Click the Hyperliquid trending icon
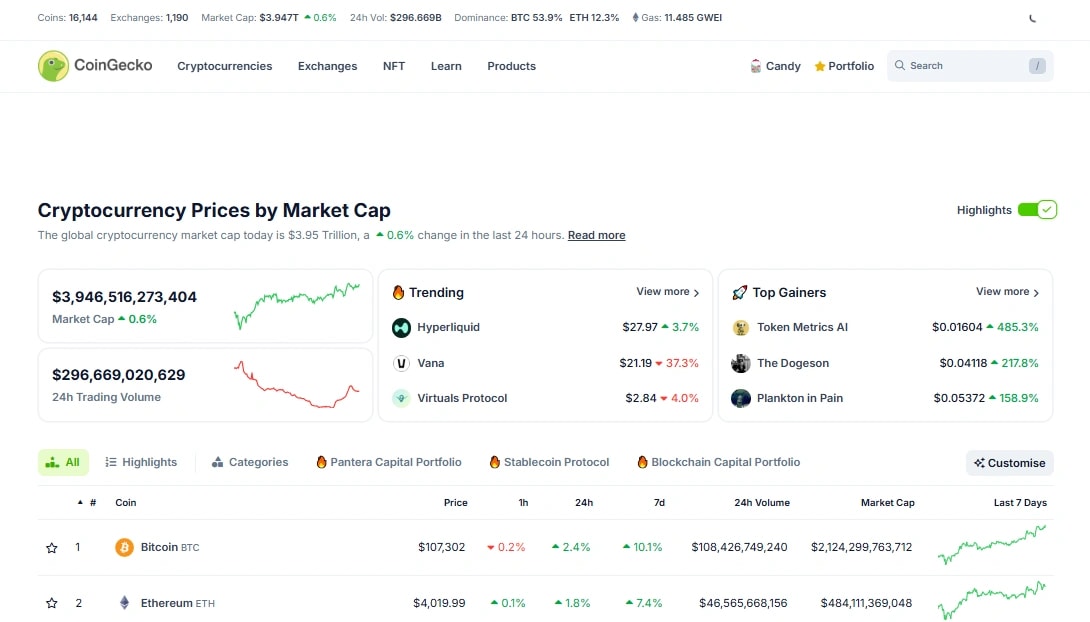Image resolution: width=1090 pixels, height=622 pixels. tap(401, 327)
